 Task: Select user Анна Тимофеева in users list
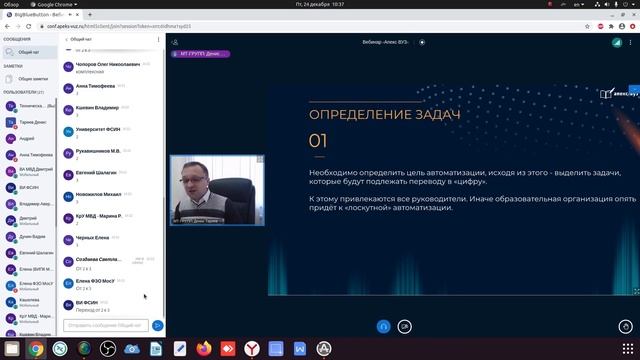pyautogui.click(x=29, y=155)
